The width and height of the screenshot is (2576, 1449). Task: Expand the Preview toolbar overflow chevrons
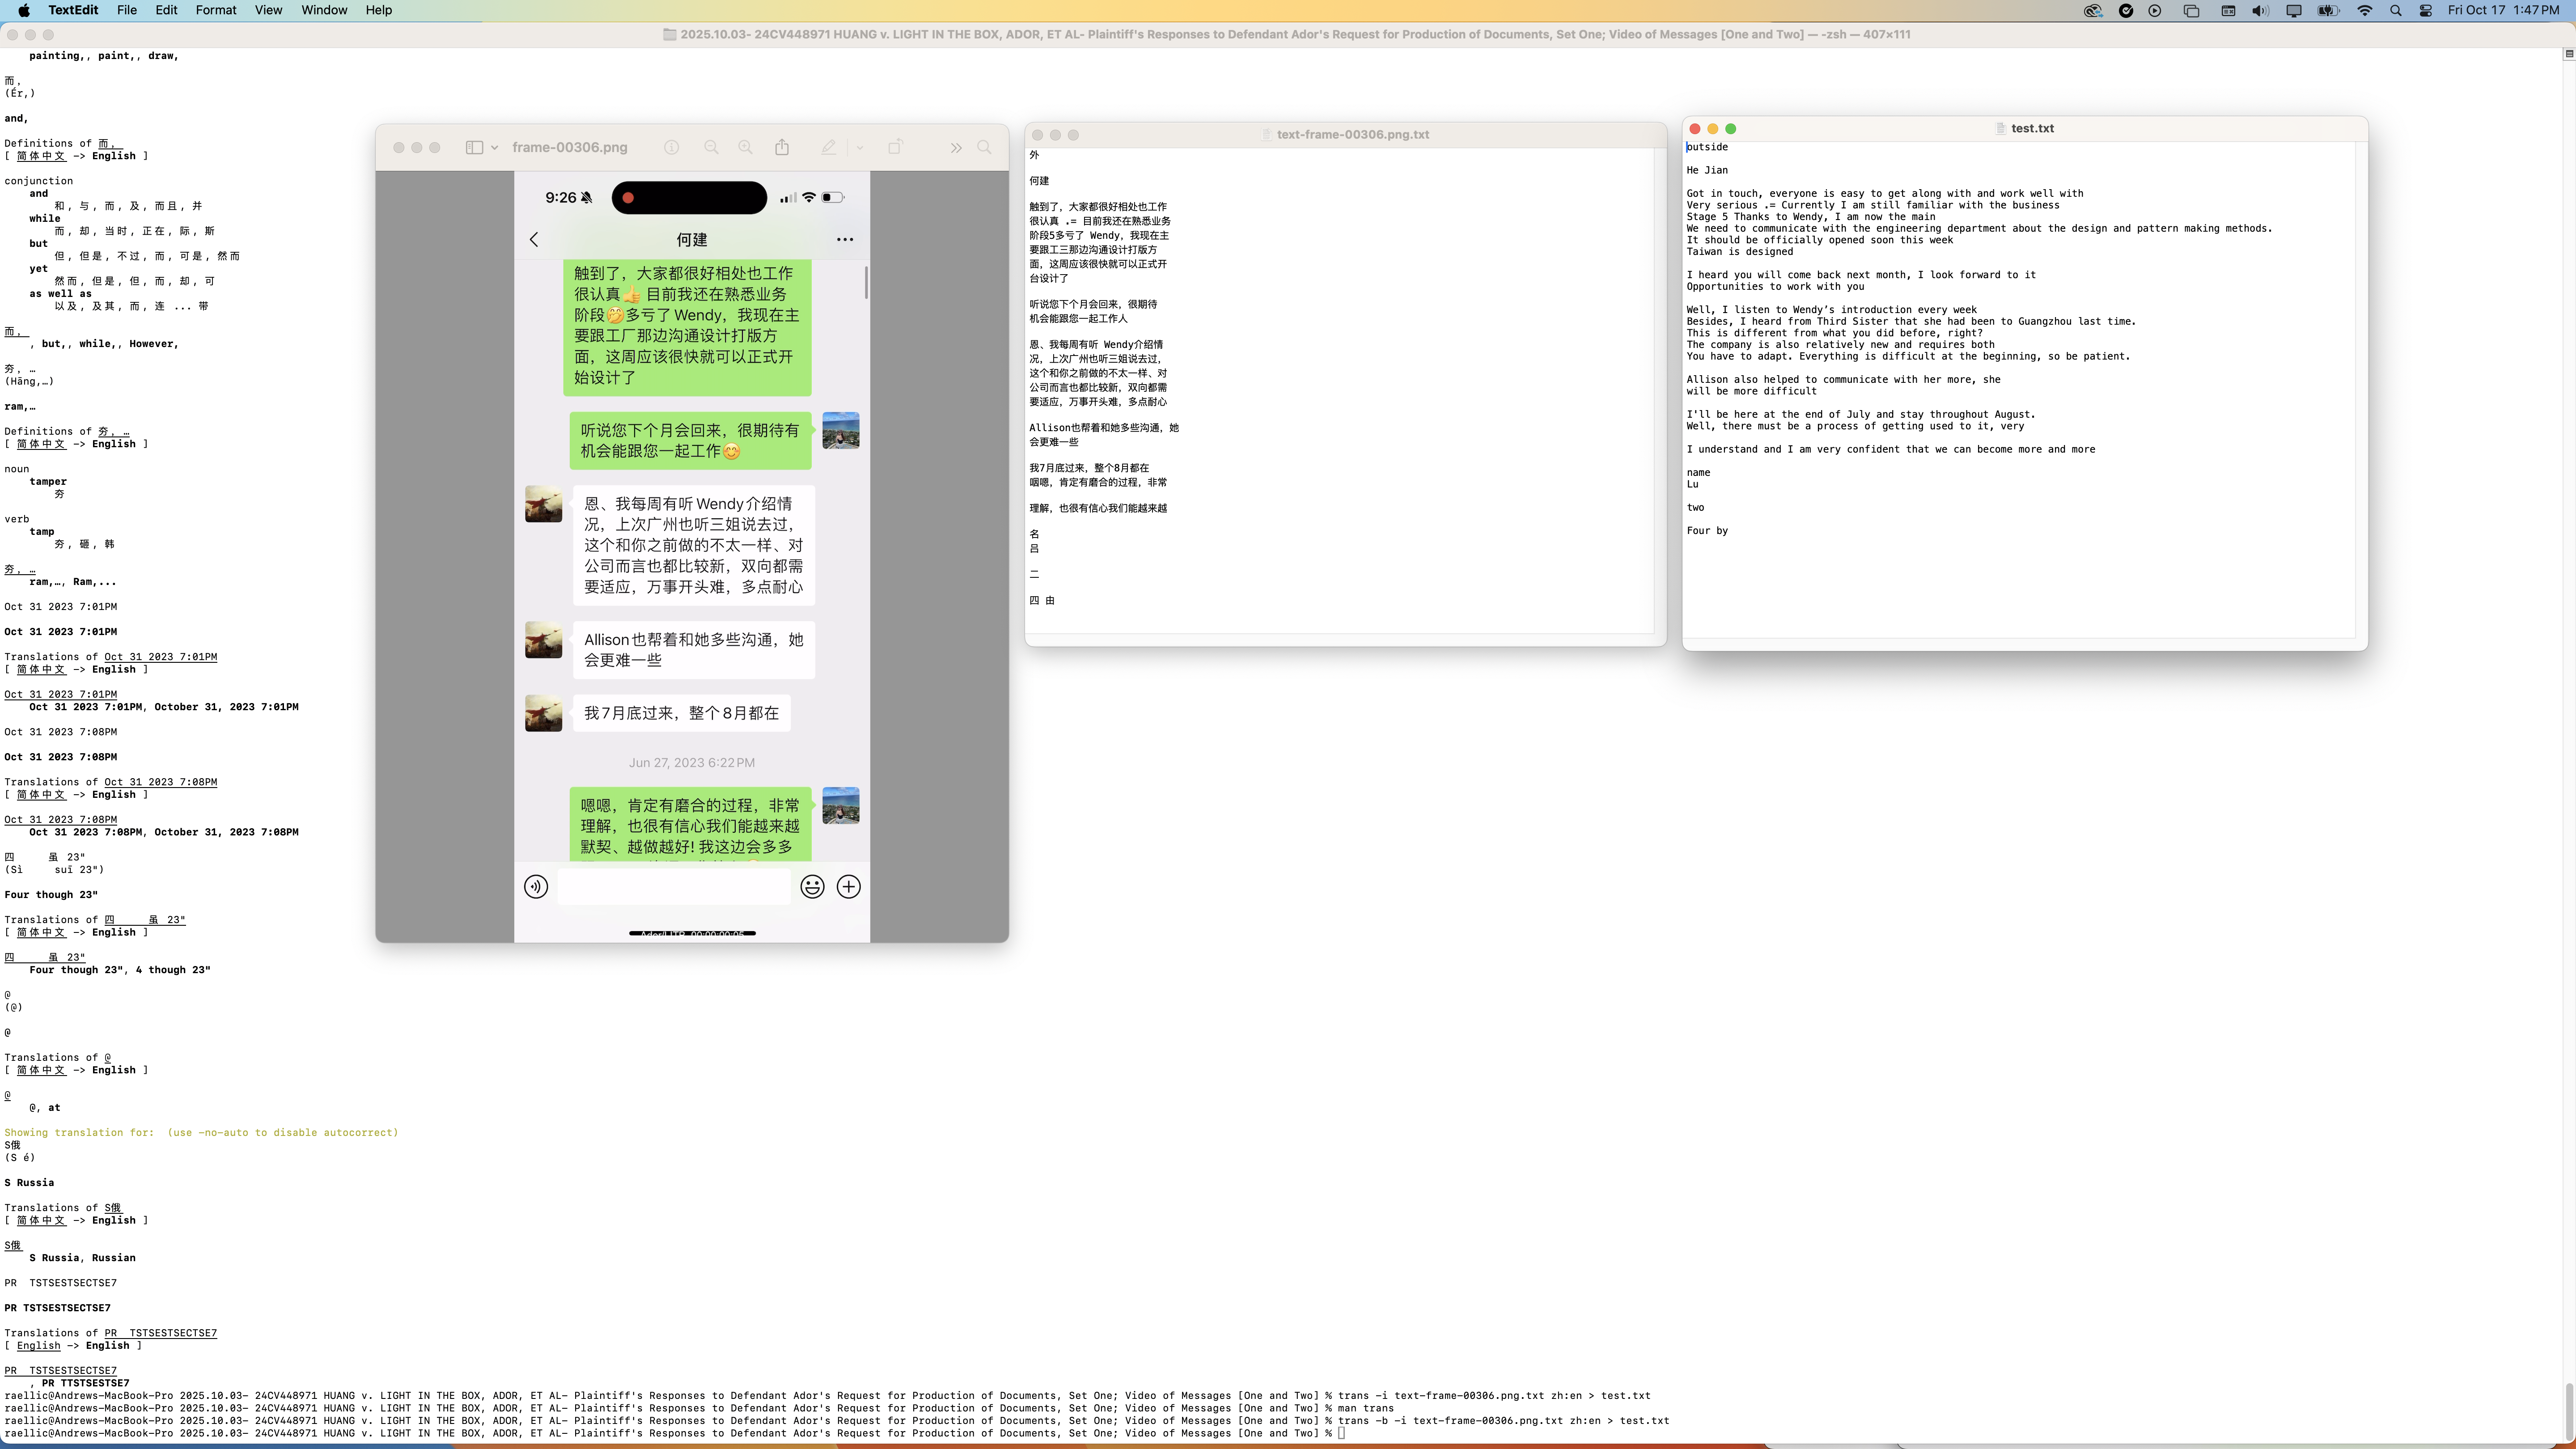956,147
